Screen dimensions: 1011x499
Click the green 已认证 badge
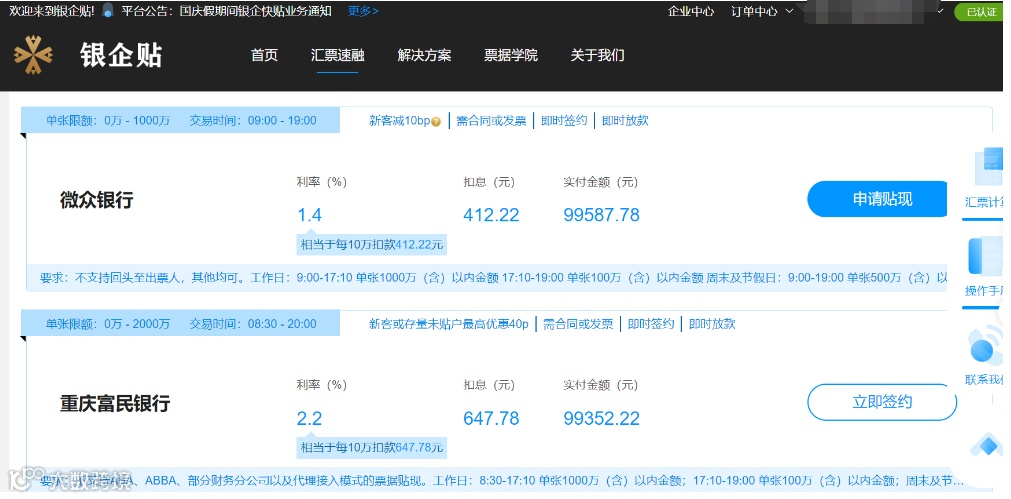981,12
